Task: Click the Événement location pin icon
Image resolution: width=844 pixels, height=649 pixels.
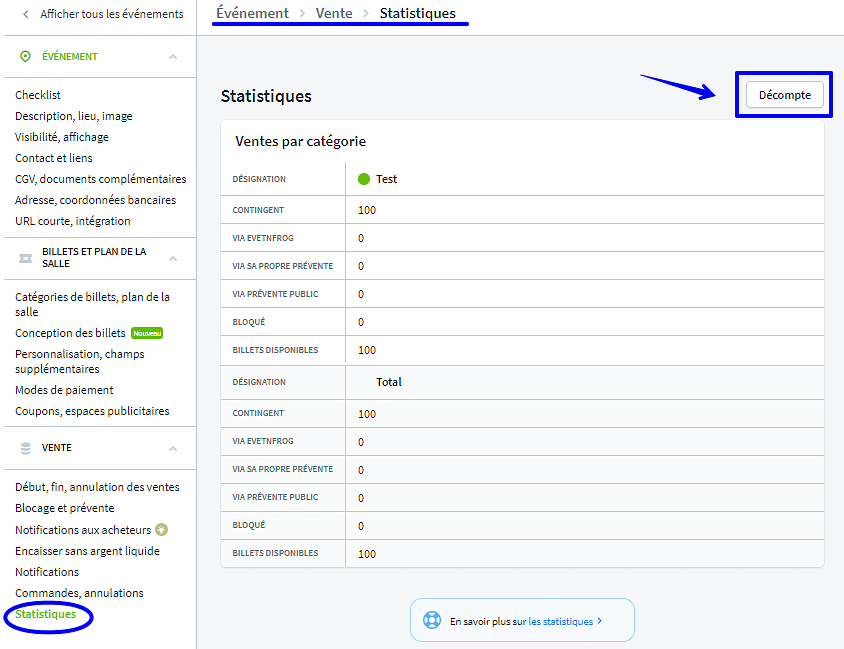Action: point(26,57)
